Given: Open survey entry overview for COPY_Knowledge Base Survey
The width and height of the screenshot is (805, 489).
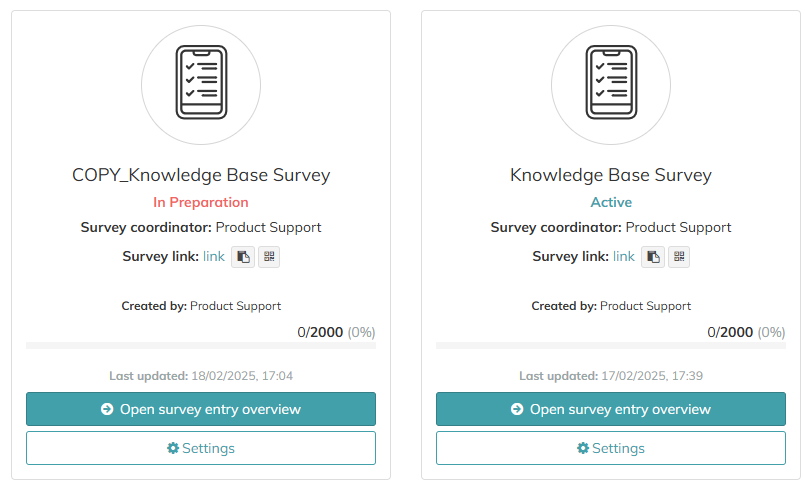Looking at the screenshot, I should coord(201,409).
